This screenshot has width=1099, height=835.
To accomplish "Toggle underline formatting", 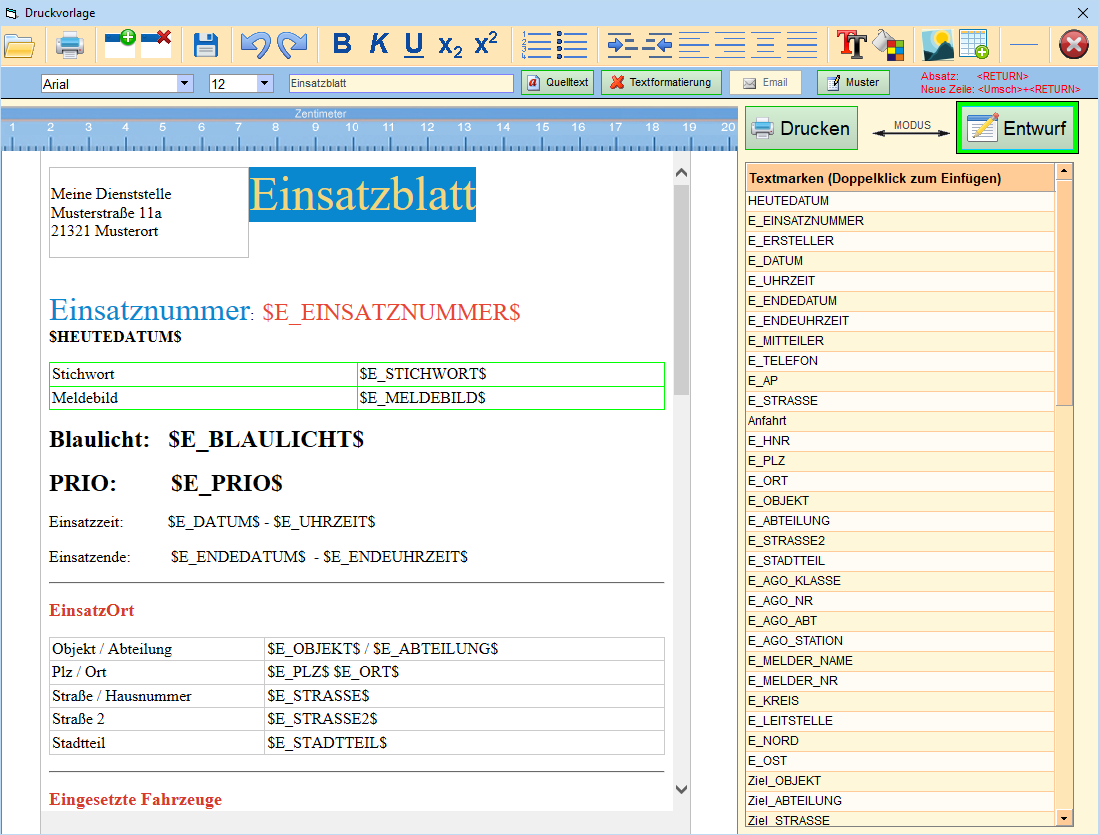I will coord(414,45).
